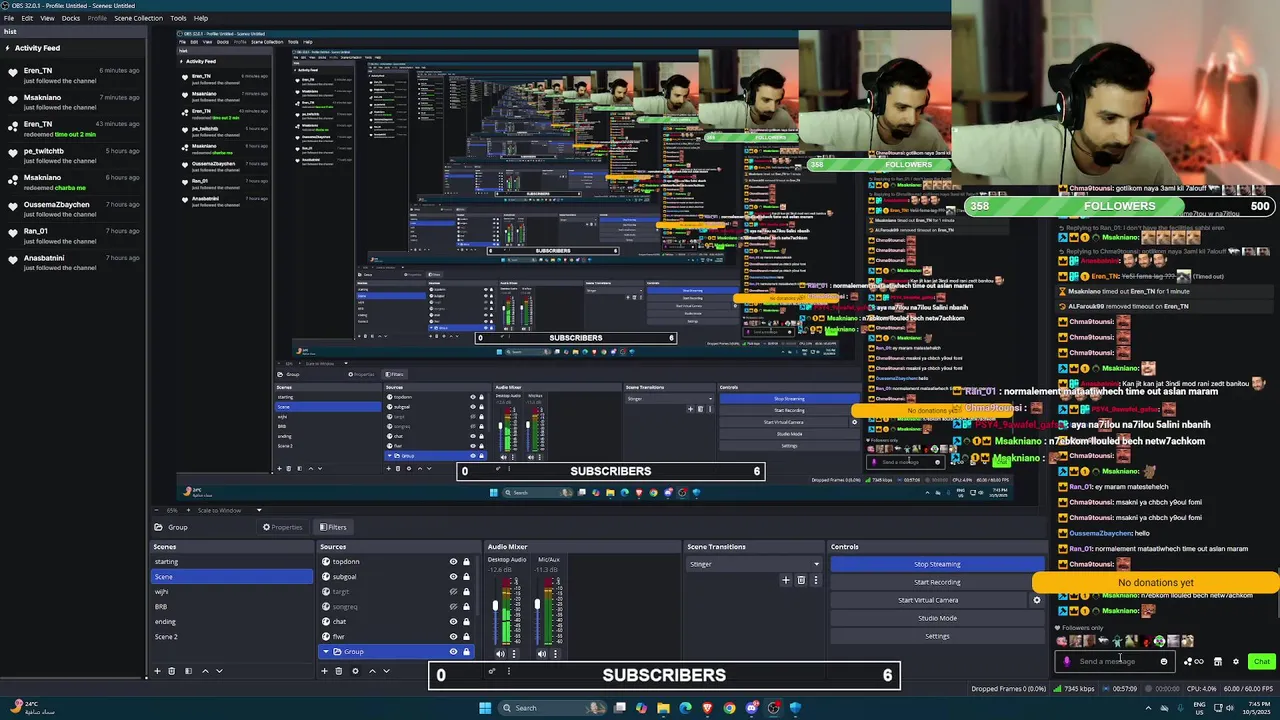Open emoji picker in chat message box
Screen dimensions: 1280x720
pyautogui.click(x=1163, y=661)
